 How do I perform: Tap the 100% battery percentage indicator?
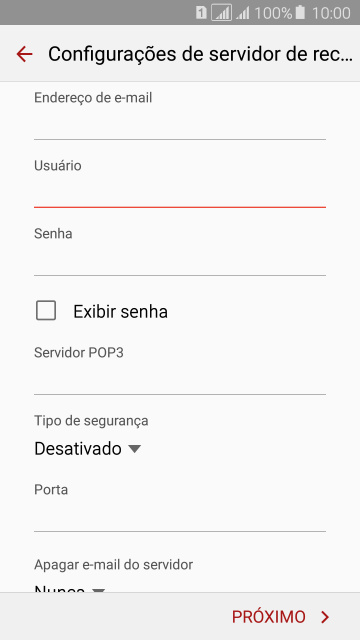(273, 13)
